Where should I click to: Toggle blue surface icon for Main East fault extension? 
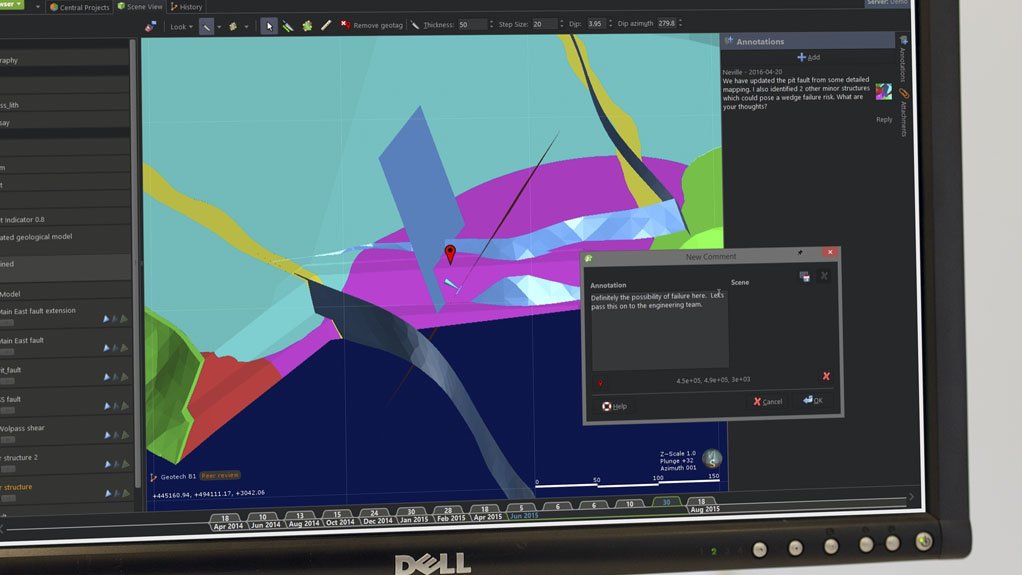106,319
